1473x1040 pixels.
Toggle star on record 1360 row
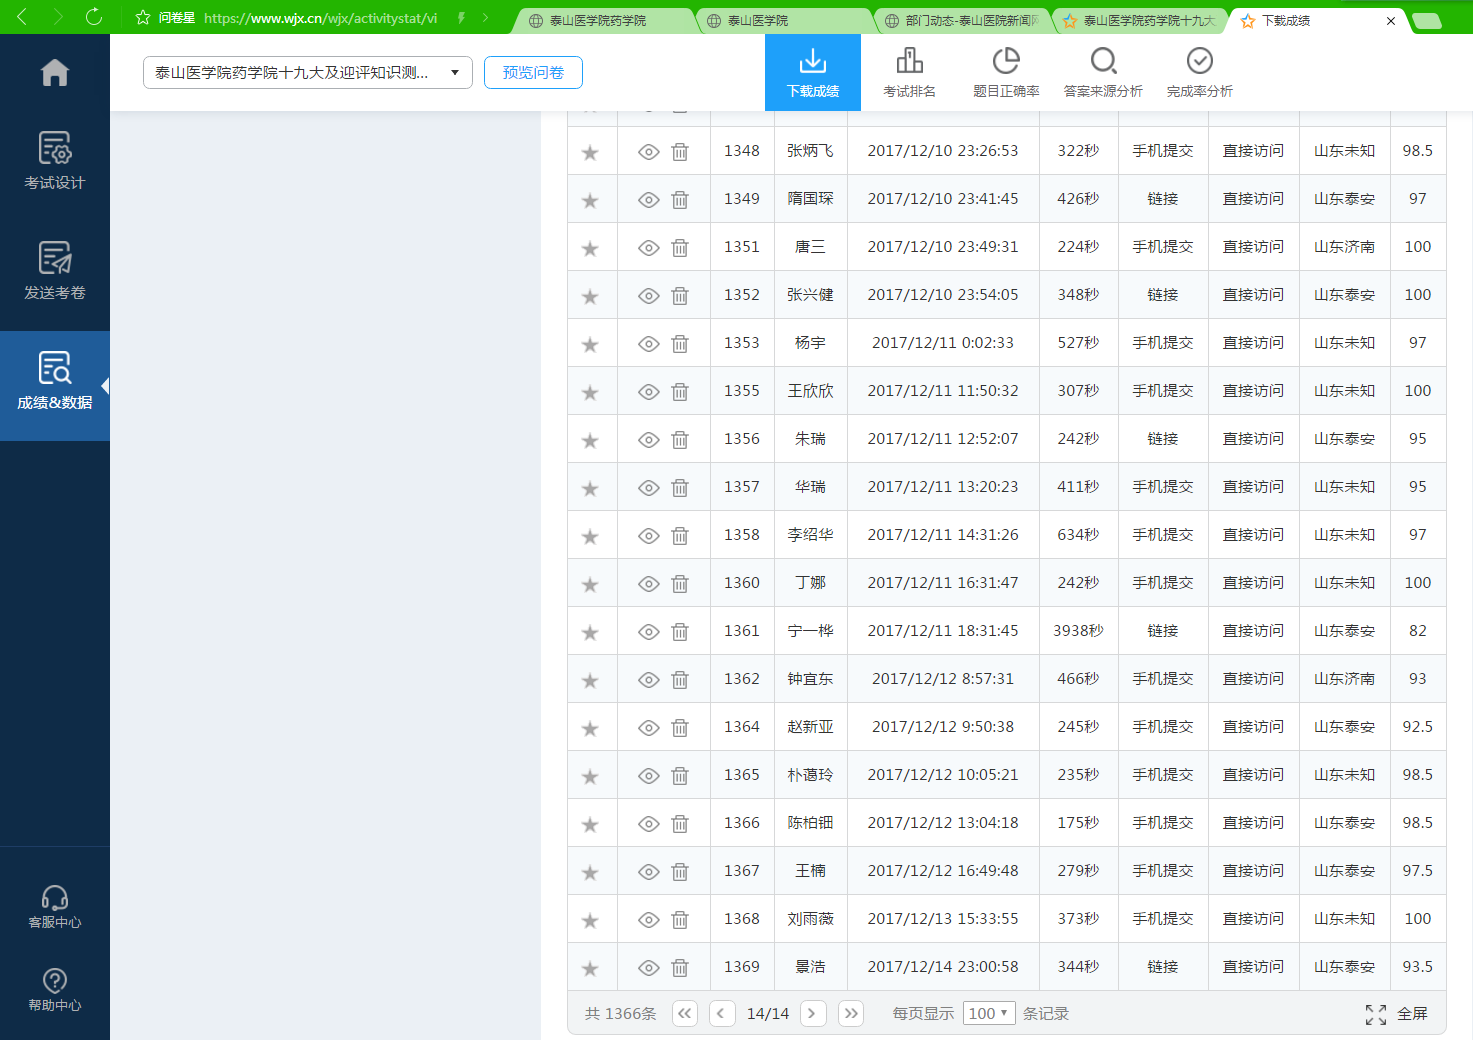590,584
